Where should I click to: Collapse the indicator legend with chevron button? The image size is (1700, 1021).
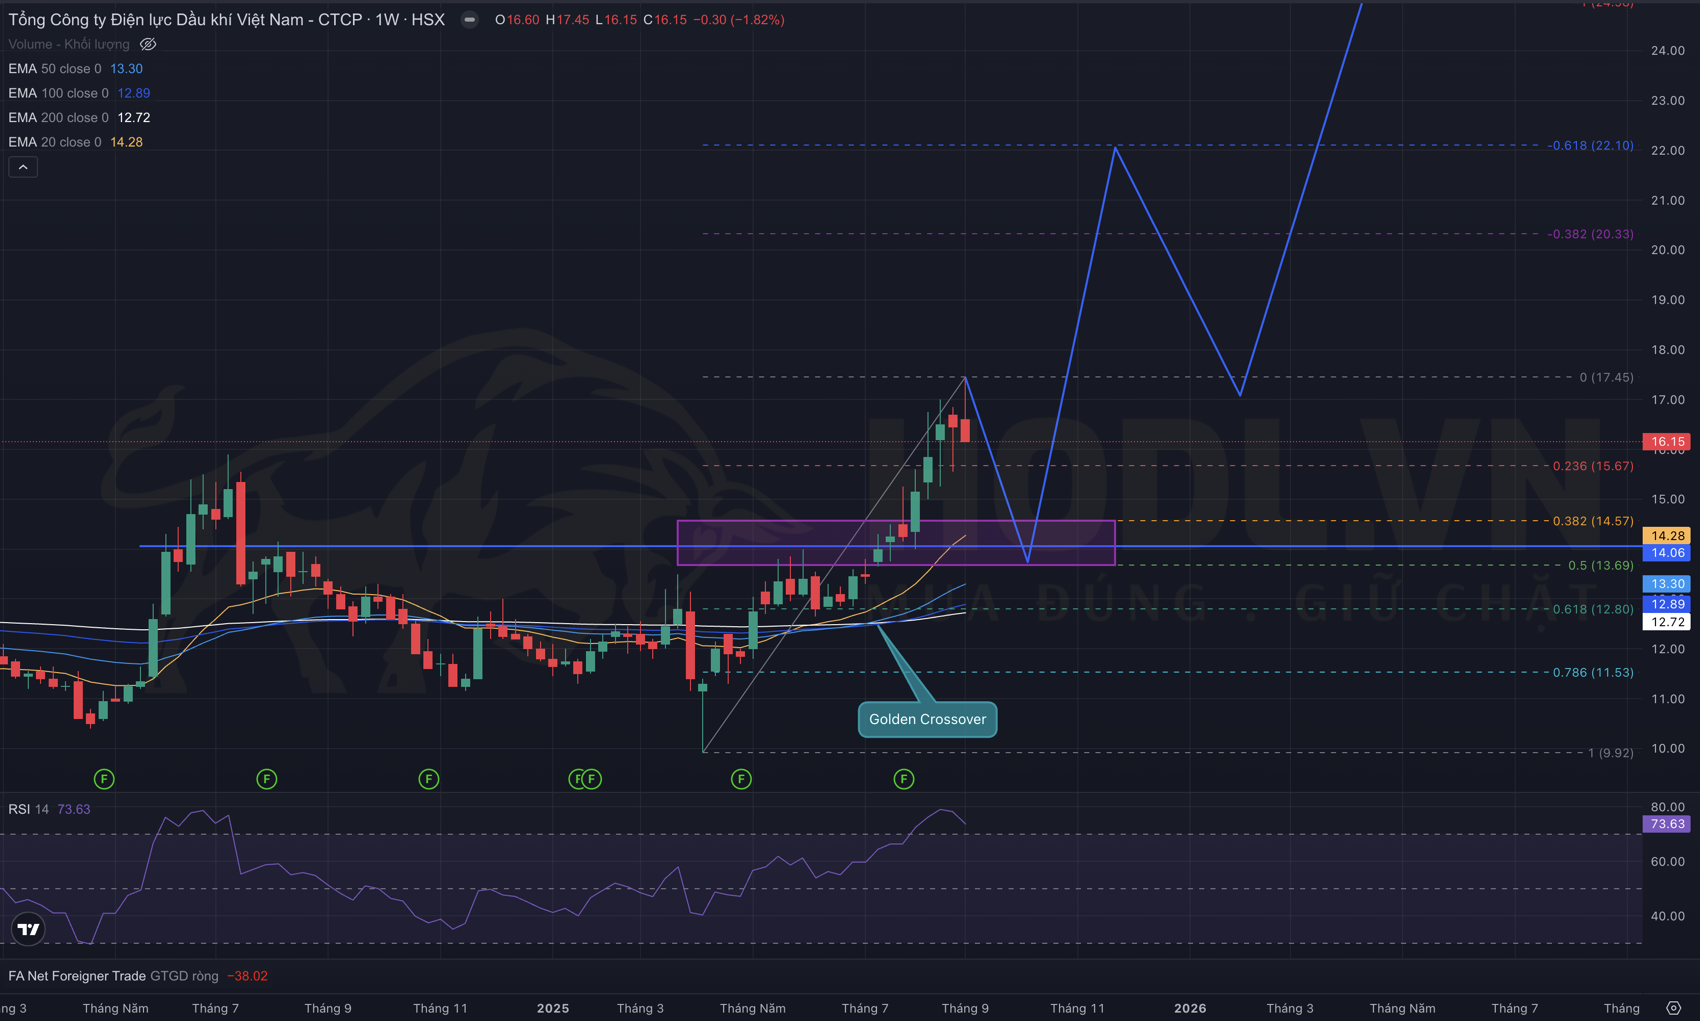tap(23, 167)
